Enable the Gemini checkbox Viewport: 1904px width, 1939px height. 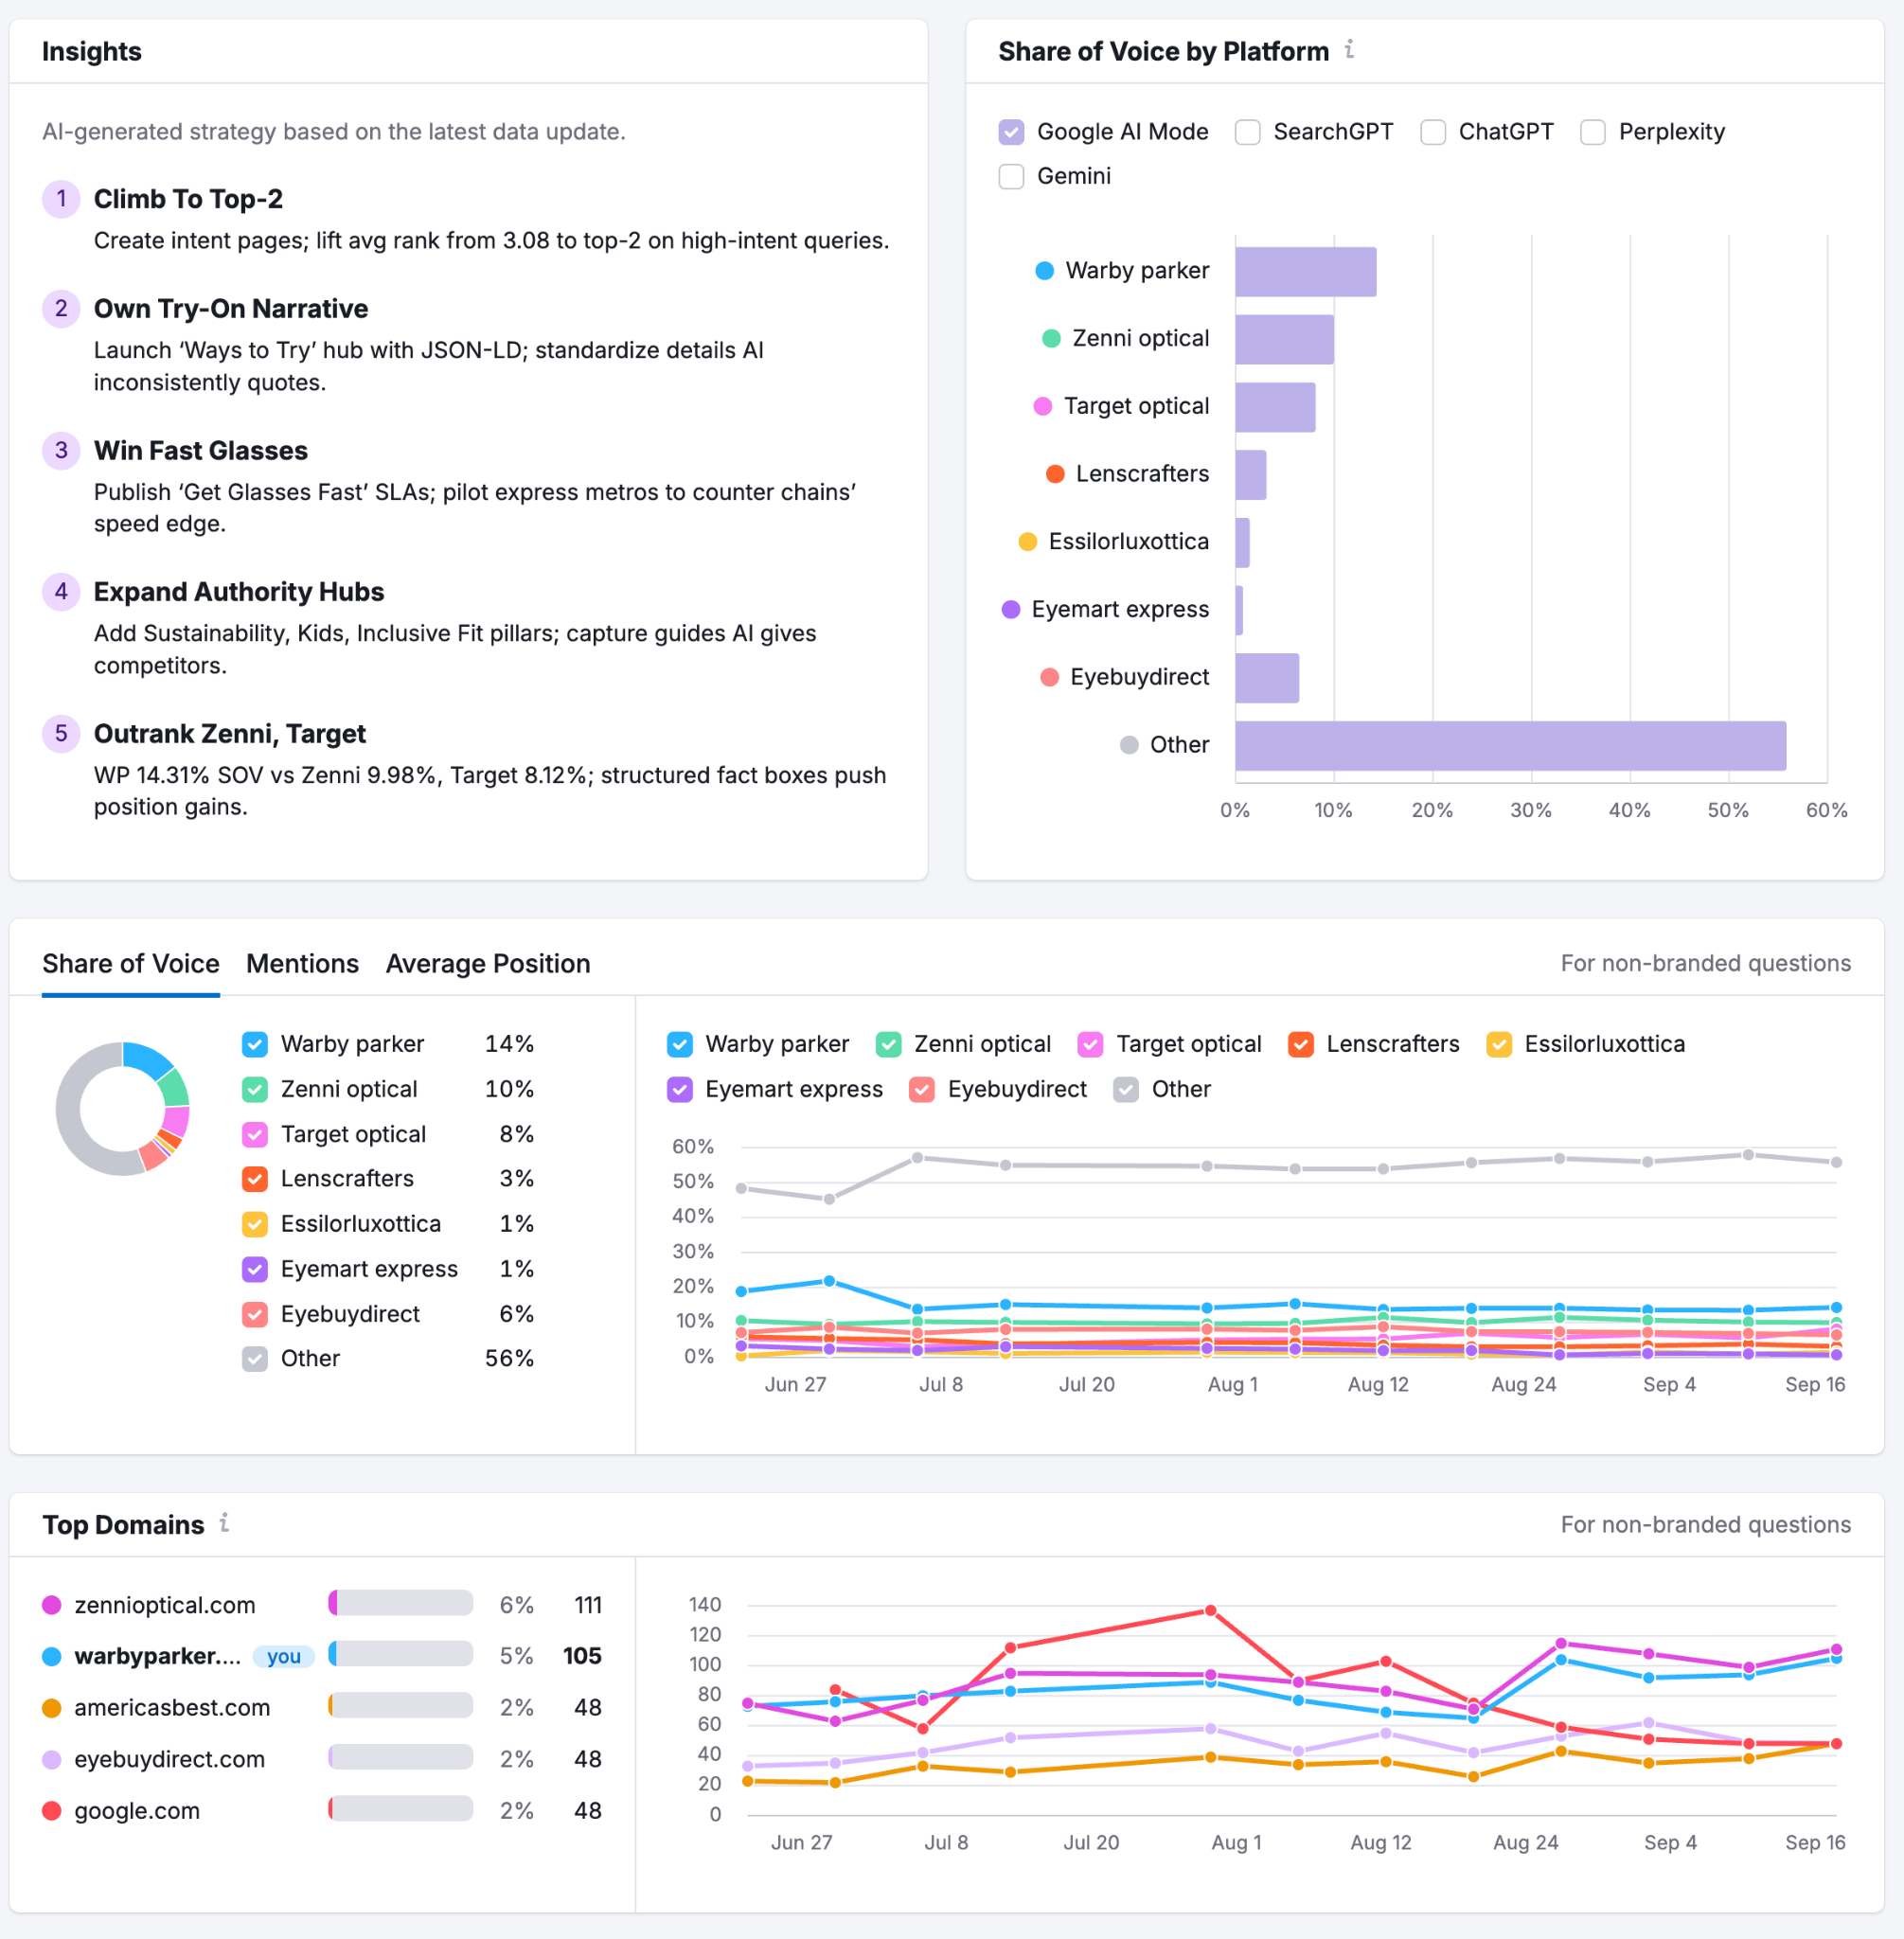(1011, 176)
